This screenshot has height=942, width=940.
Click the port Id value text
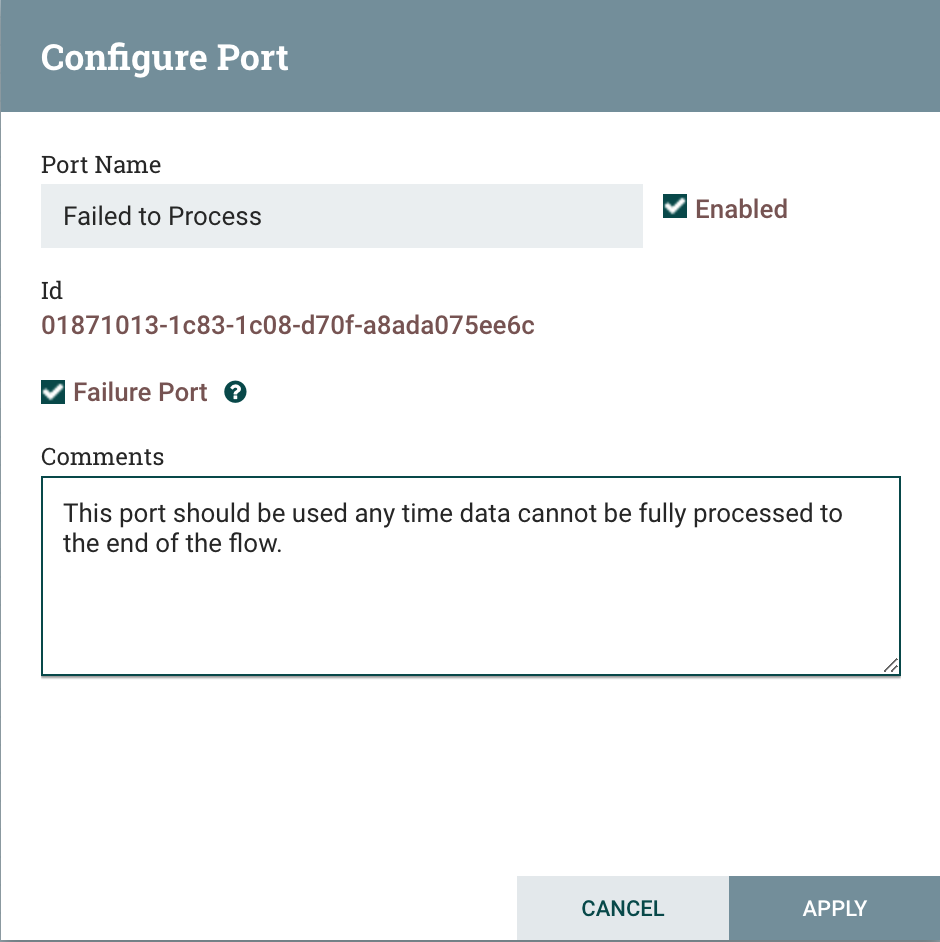point(288,326)
